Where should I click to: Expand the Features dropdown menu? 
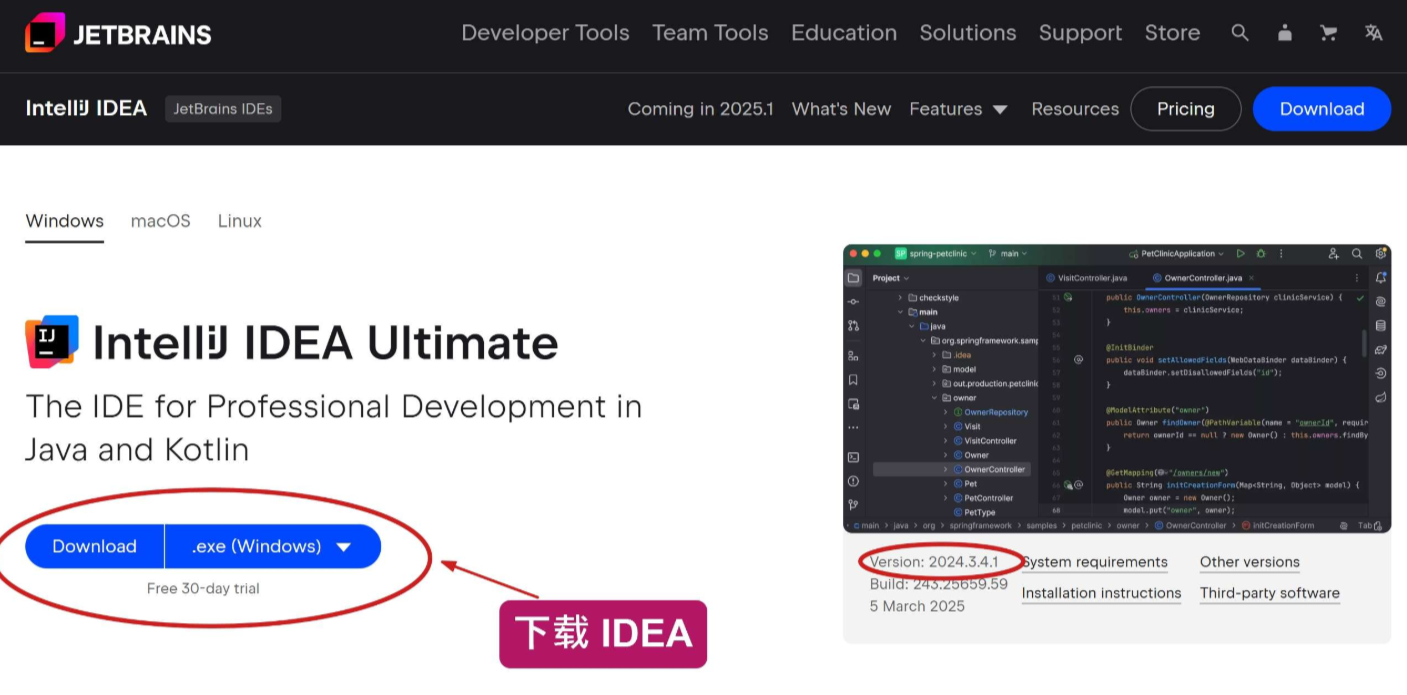tap(958, 109)
